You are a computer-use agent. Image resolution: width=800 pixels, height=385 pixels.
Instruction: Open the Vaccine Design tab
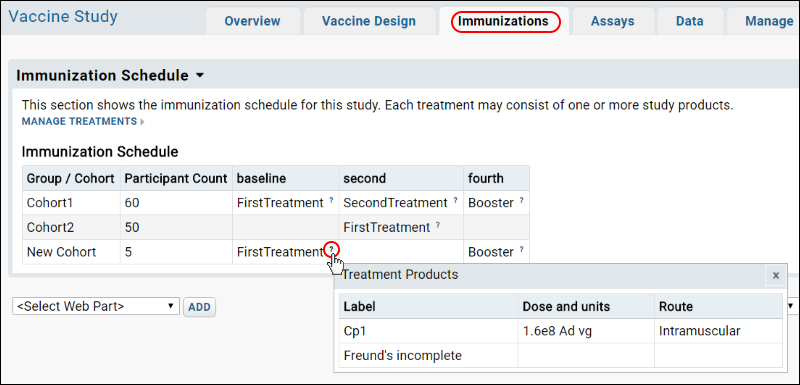(x=369, y=21)
